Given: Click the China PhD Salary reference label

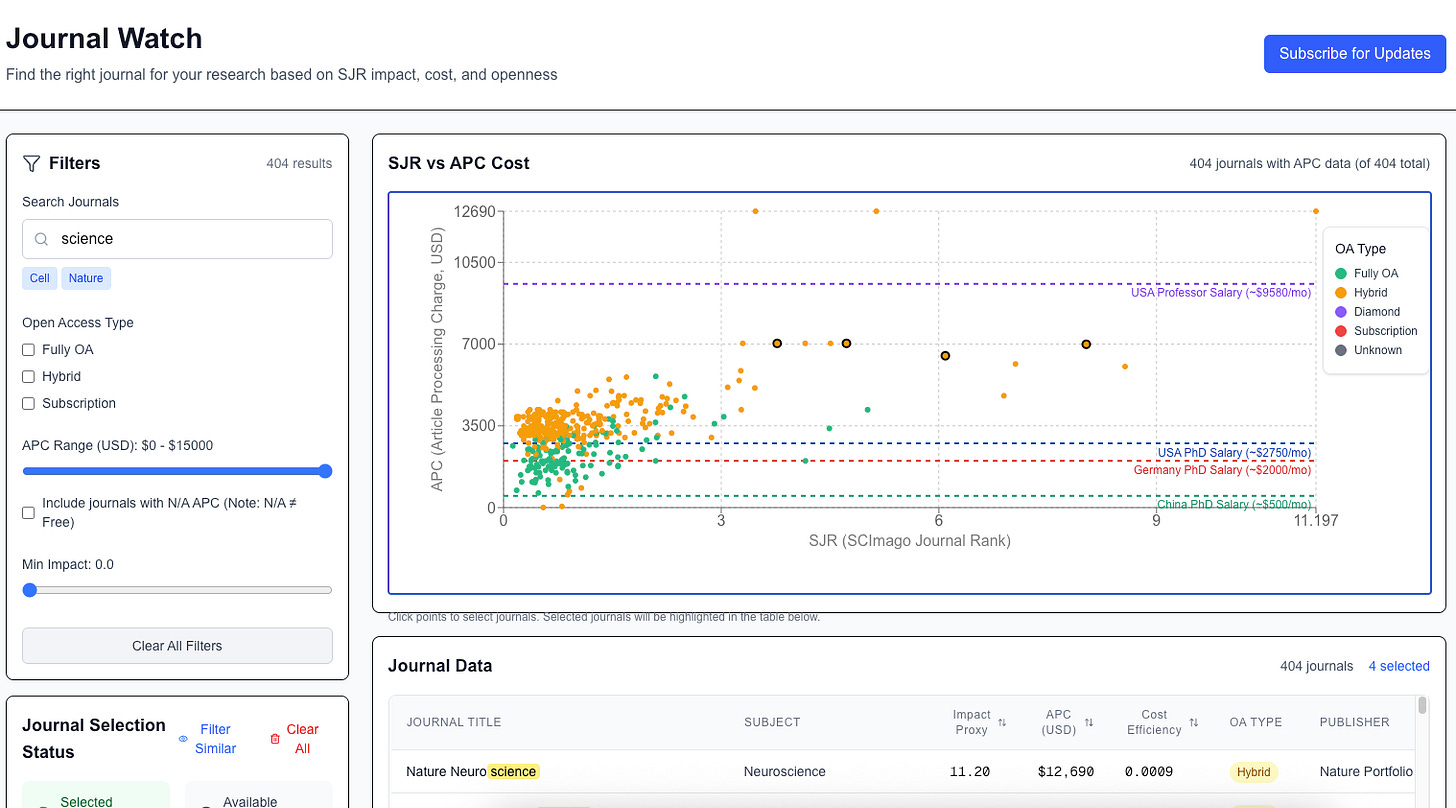Looking at the screenshot, I should (x=1234, y=505).
